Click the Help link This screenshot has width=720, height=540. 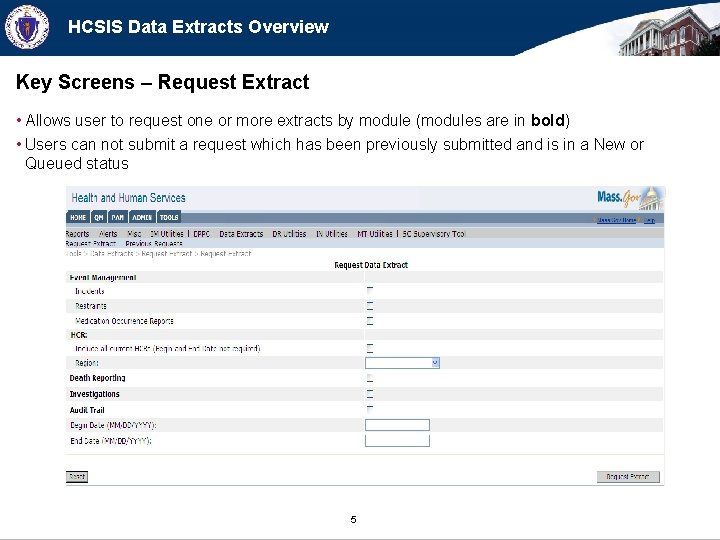tap(649, 220)
